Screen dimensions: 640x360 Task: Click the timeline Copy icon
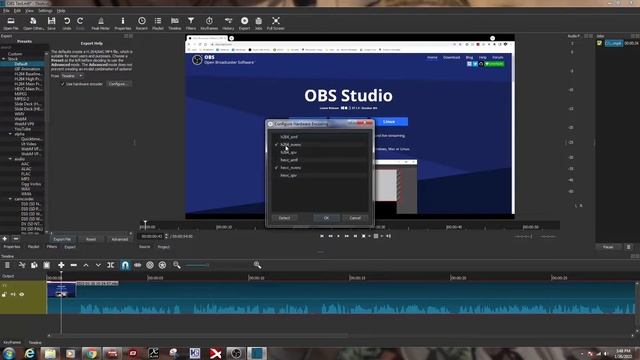pyautogui.click(x=34, y=265)
